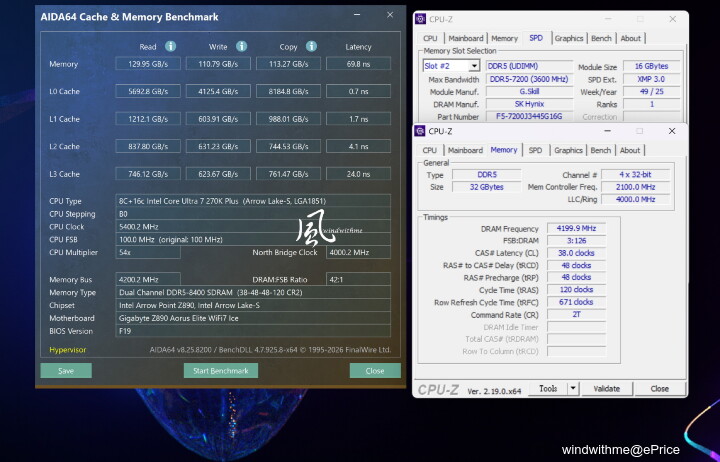Select L3 Cache latency 24.0 ns
Image resolution: width=720 pixels, height=462 pixels.
[x=359, y=174]
